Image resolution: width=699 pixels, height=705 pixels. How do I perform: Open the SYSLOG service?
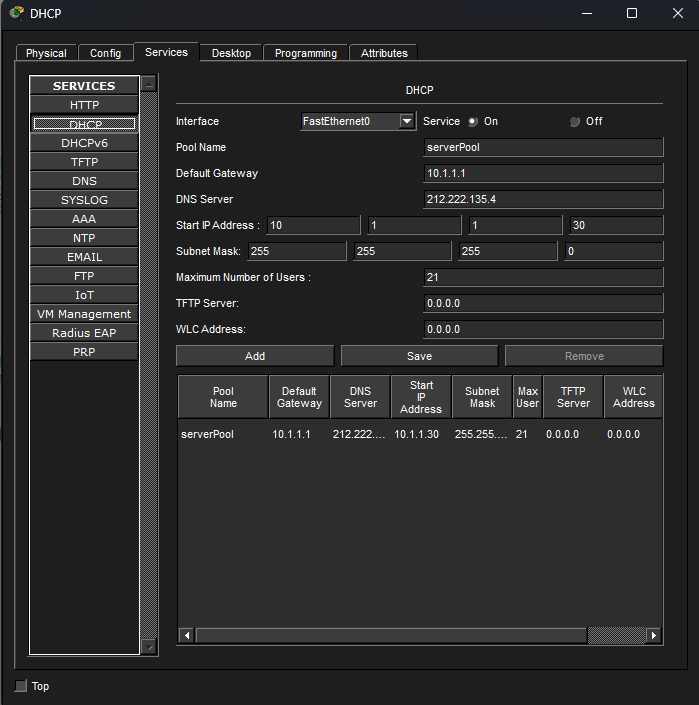(84, 200)
